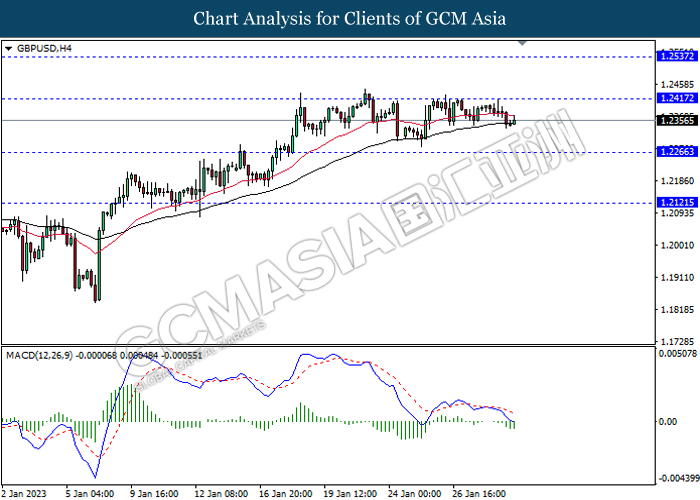
Task: Select the 19 Jan 12:00 time label
Action: coord(350,494)
